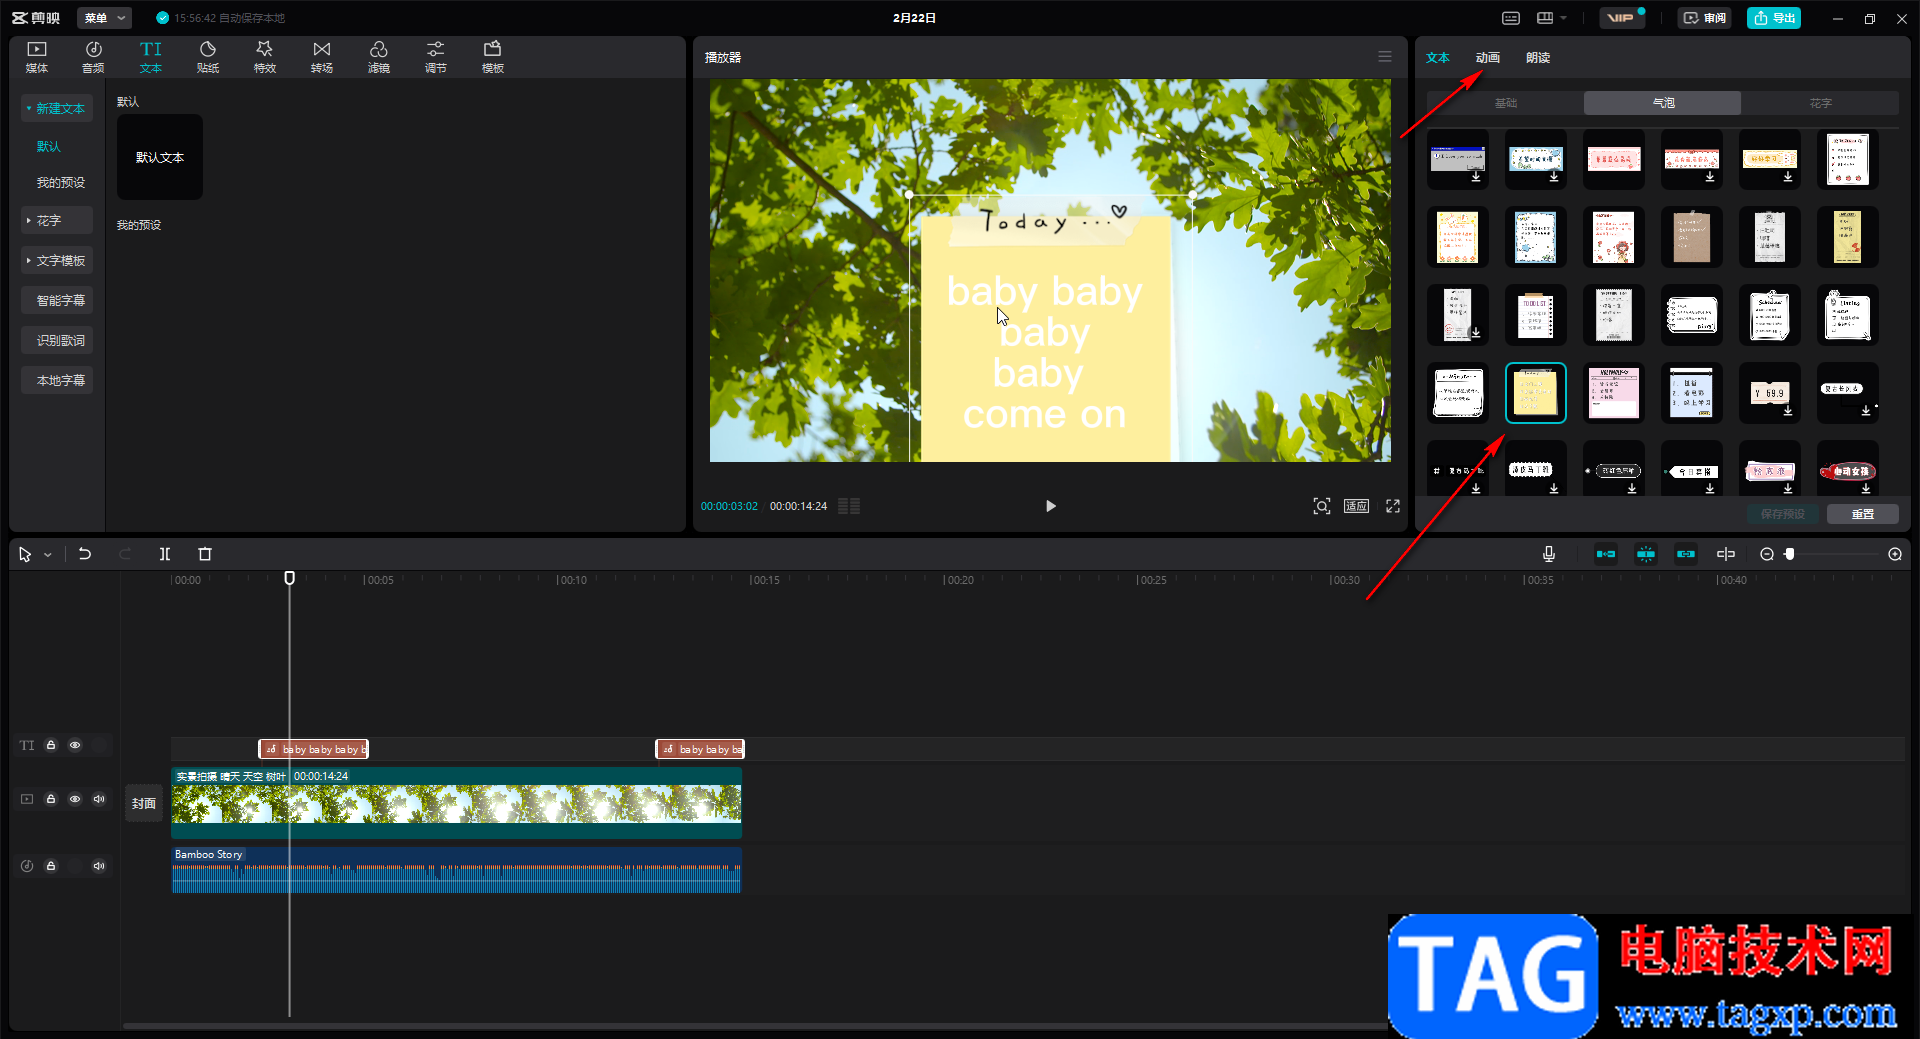Image resolution: width=1920 pixels, height=1039 pixels.
Task: Select the first baby baby text clip
Action: pos(313,749)
